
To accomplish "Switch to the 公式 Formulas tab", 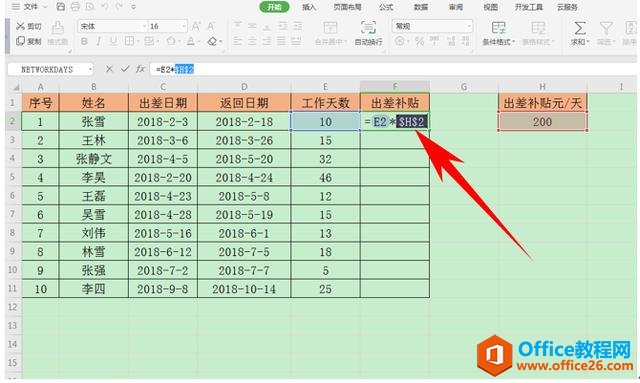I will pyautogui.click(x=386, y=7).
